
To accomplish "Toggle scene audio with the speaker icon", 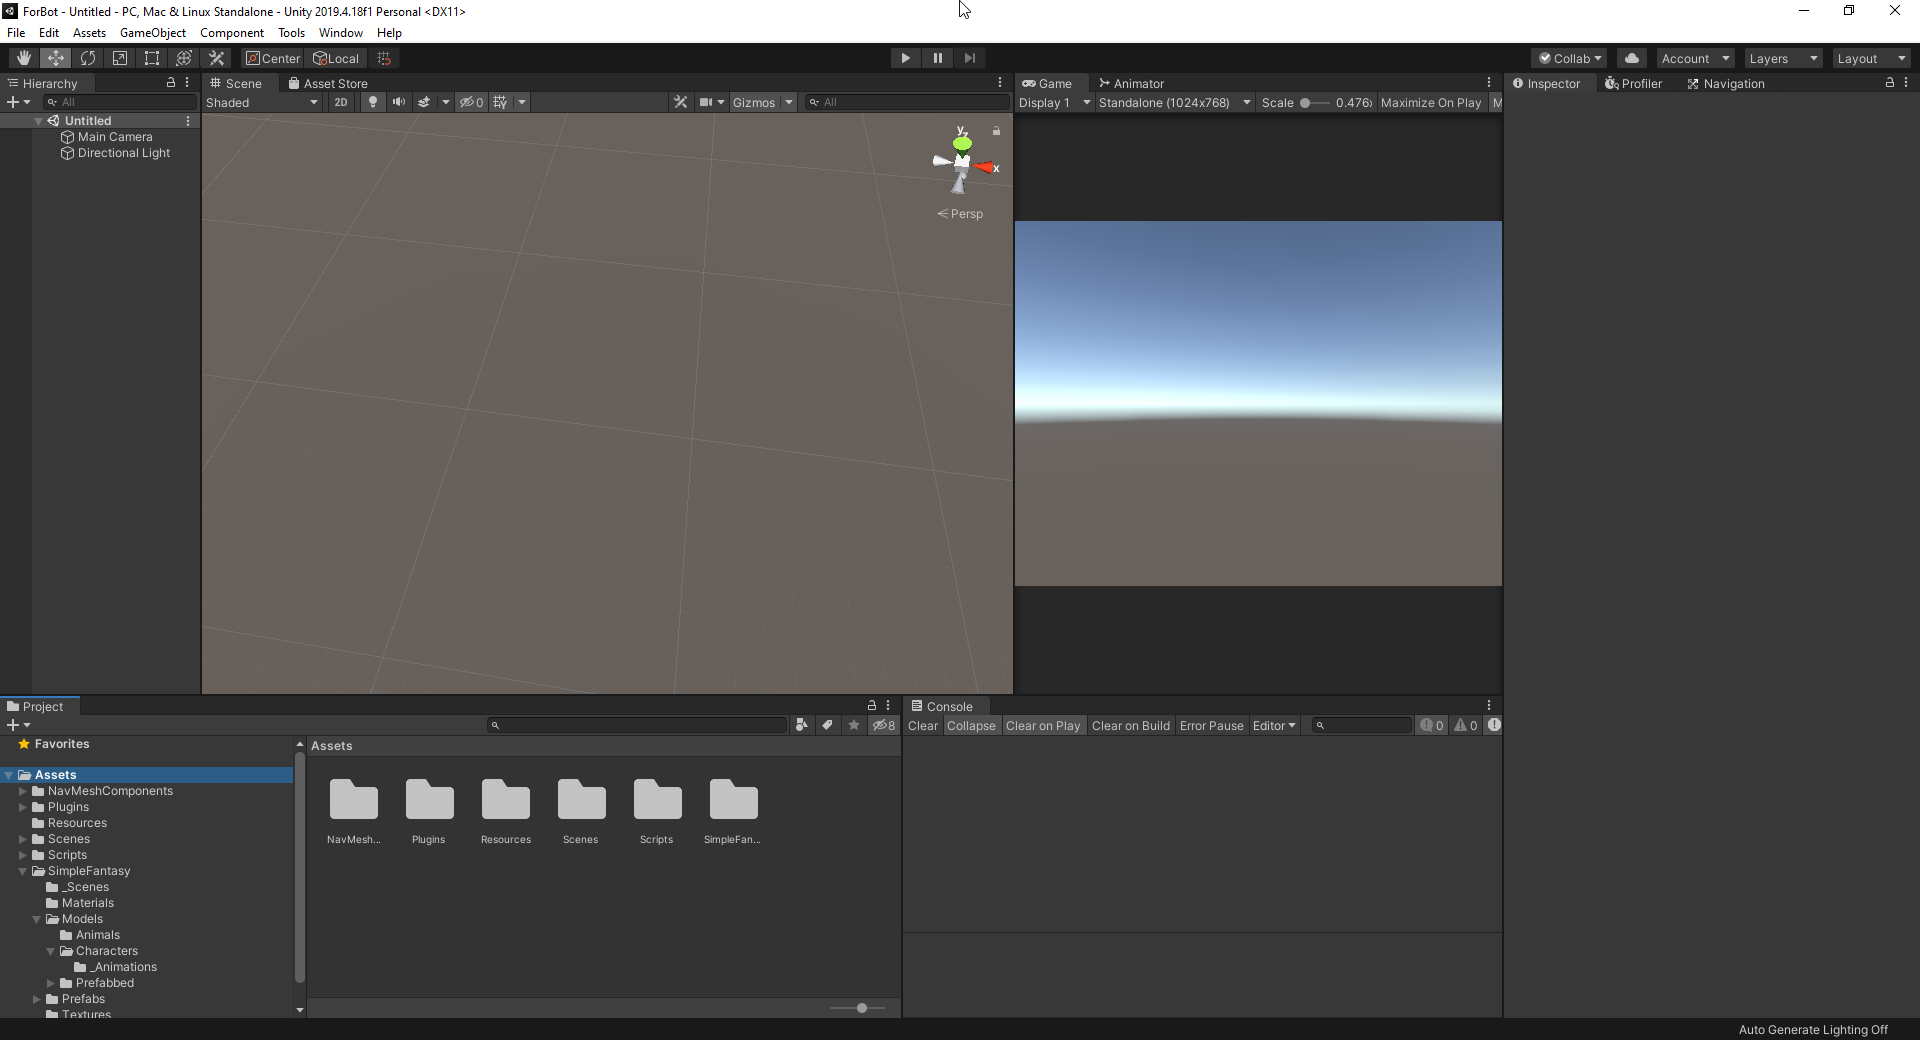I will coord(399,102).
